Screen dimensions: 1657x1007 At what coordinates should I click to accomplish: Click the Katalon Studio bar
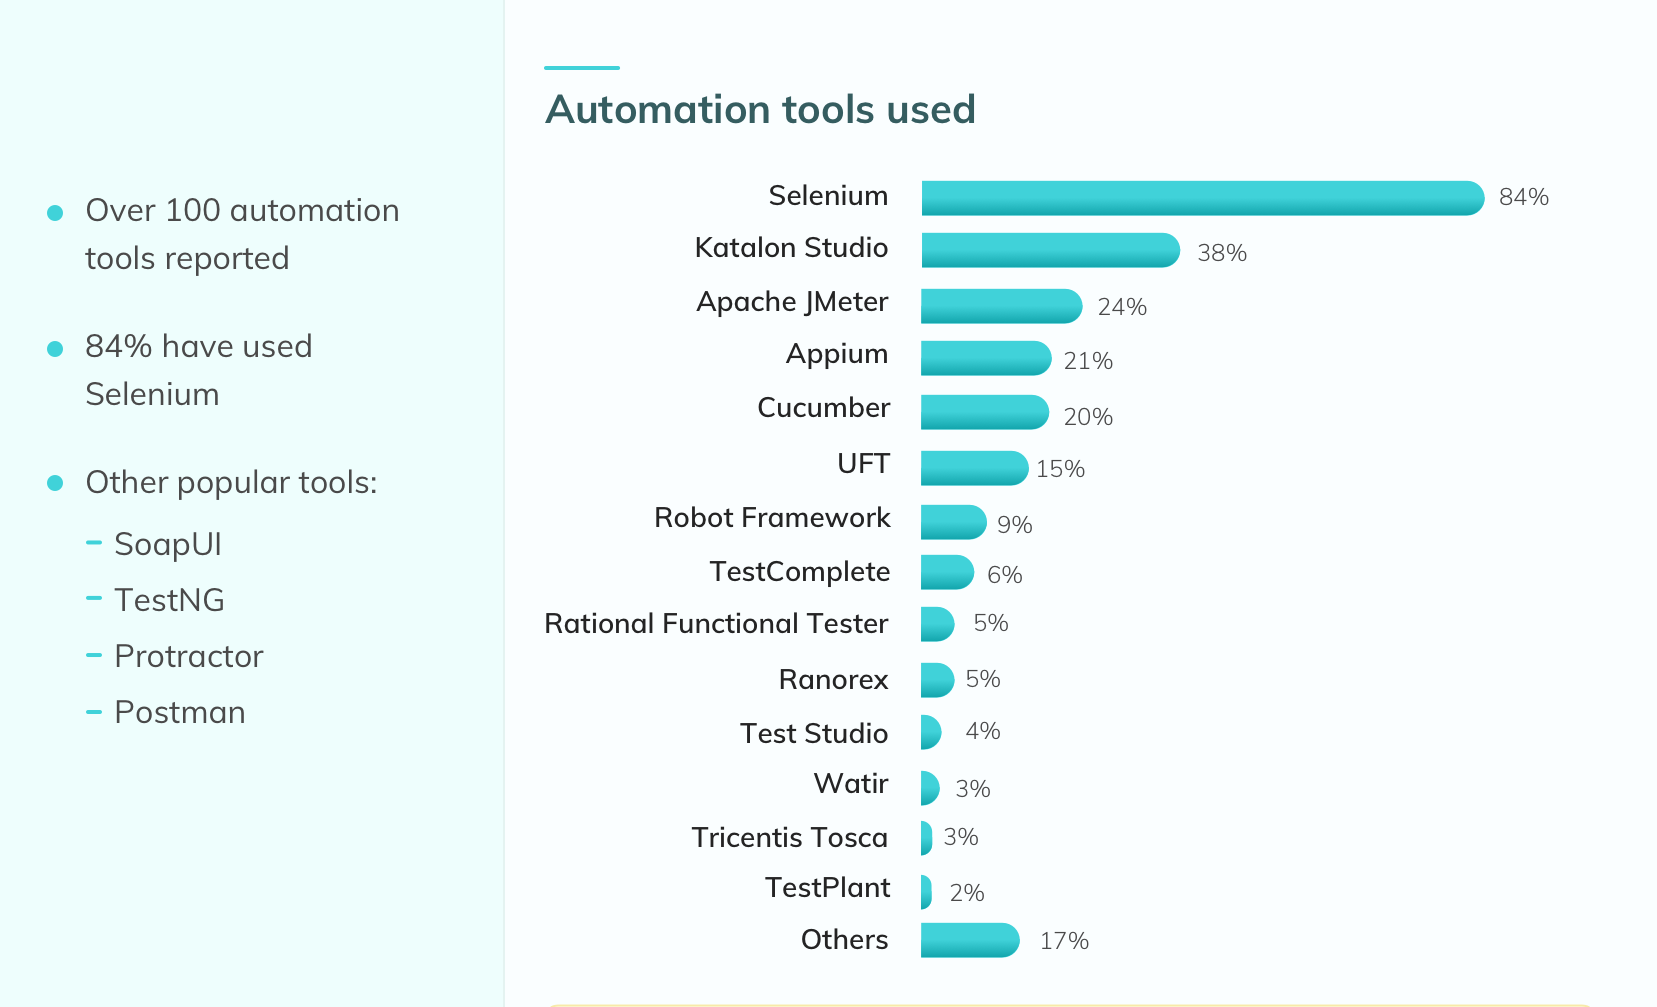[1050, 250]
